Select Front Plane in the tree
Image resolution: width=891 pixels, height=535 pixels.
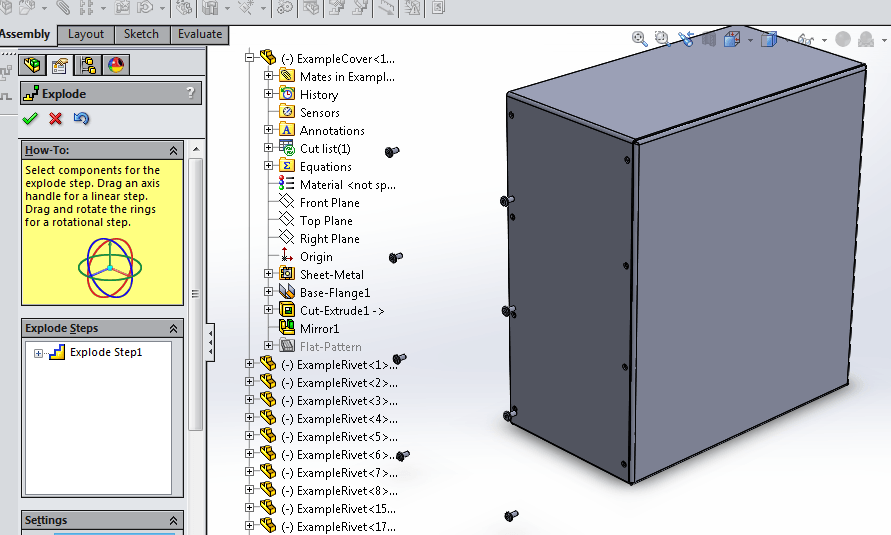330,203
